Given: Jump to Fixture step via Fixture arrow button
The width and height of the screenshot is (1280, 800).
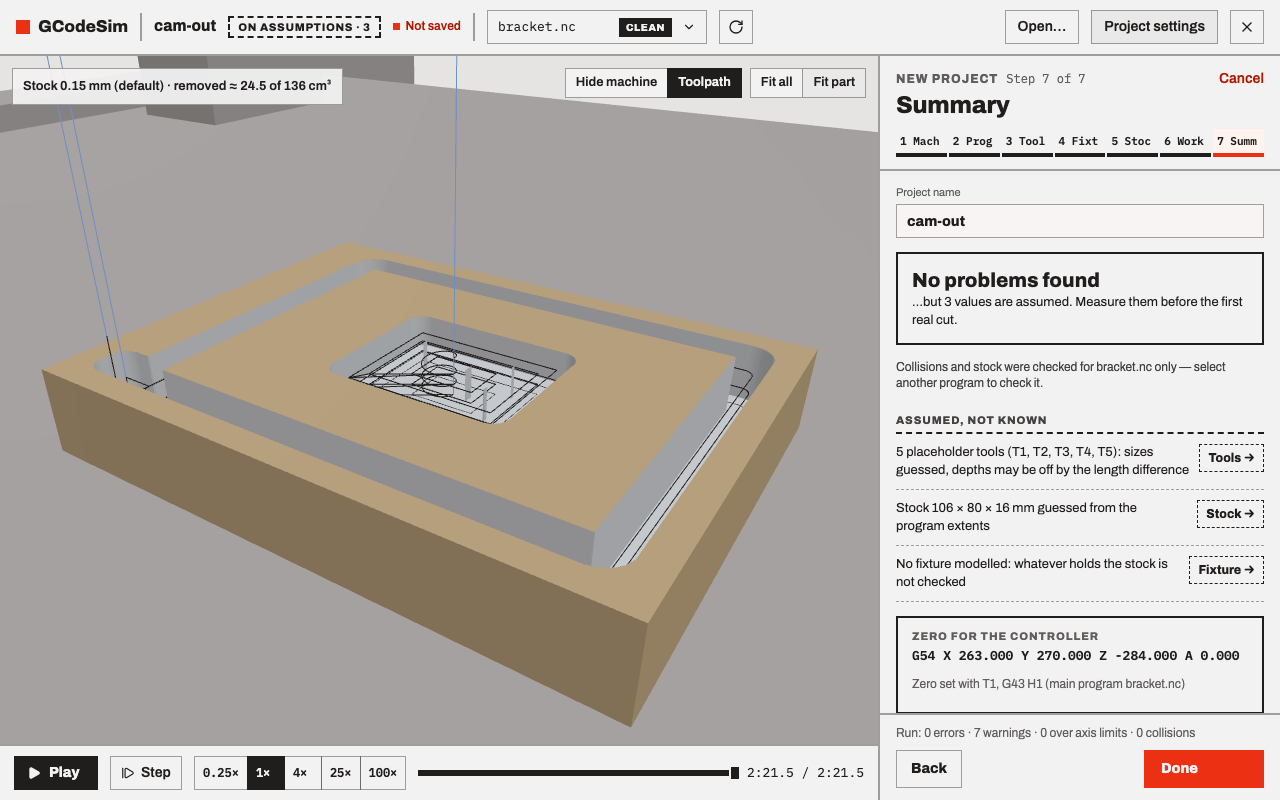Looking at the screenshot, I should (x=1226, y=570).
